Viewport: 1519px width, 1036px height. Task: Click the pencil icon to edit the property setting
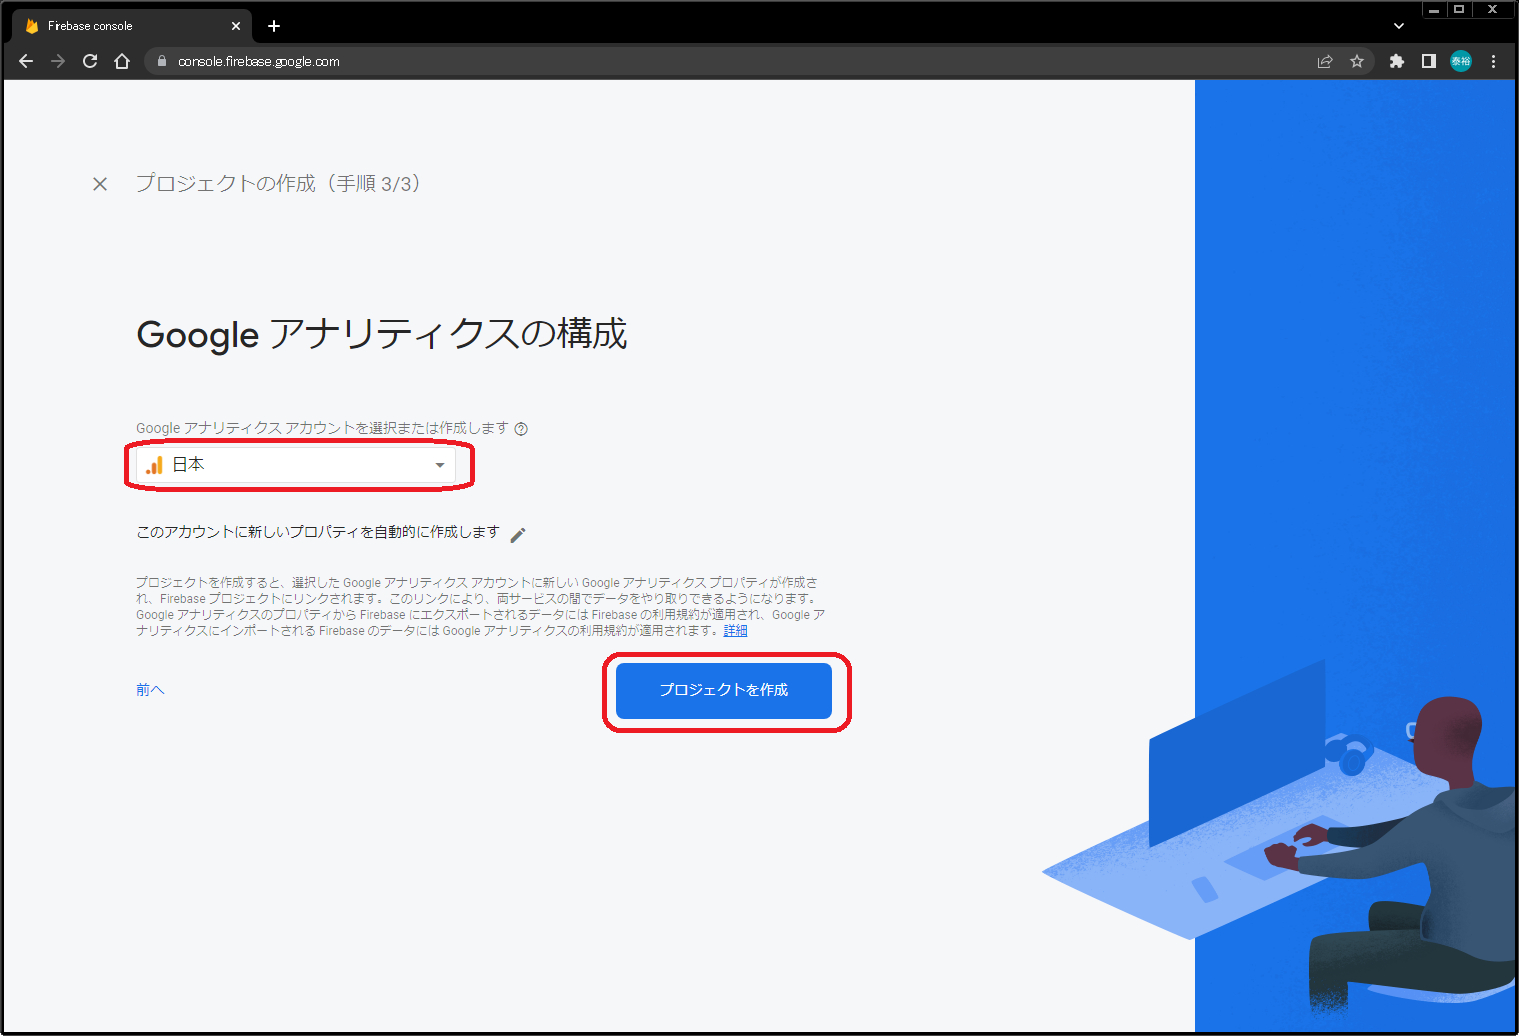point(518,535)
